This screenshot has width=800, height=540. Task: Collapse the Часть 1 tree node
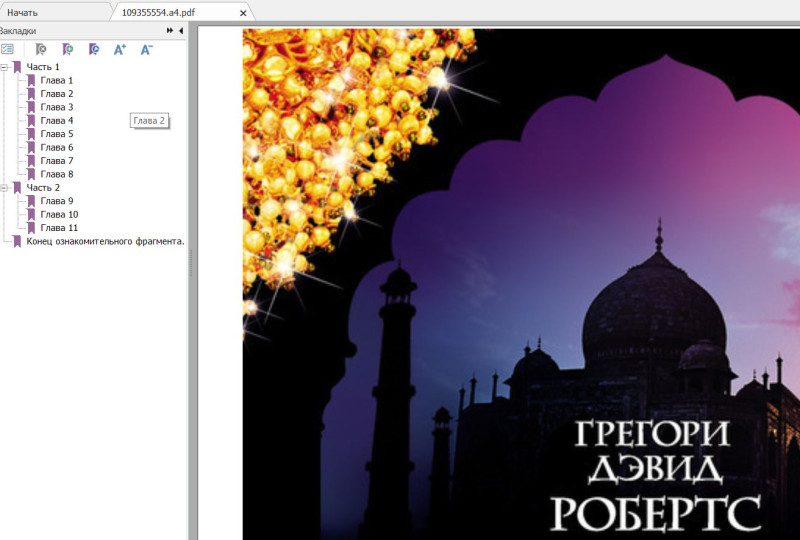coord(5,67)
